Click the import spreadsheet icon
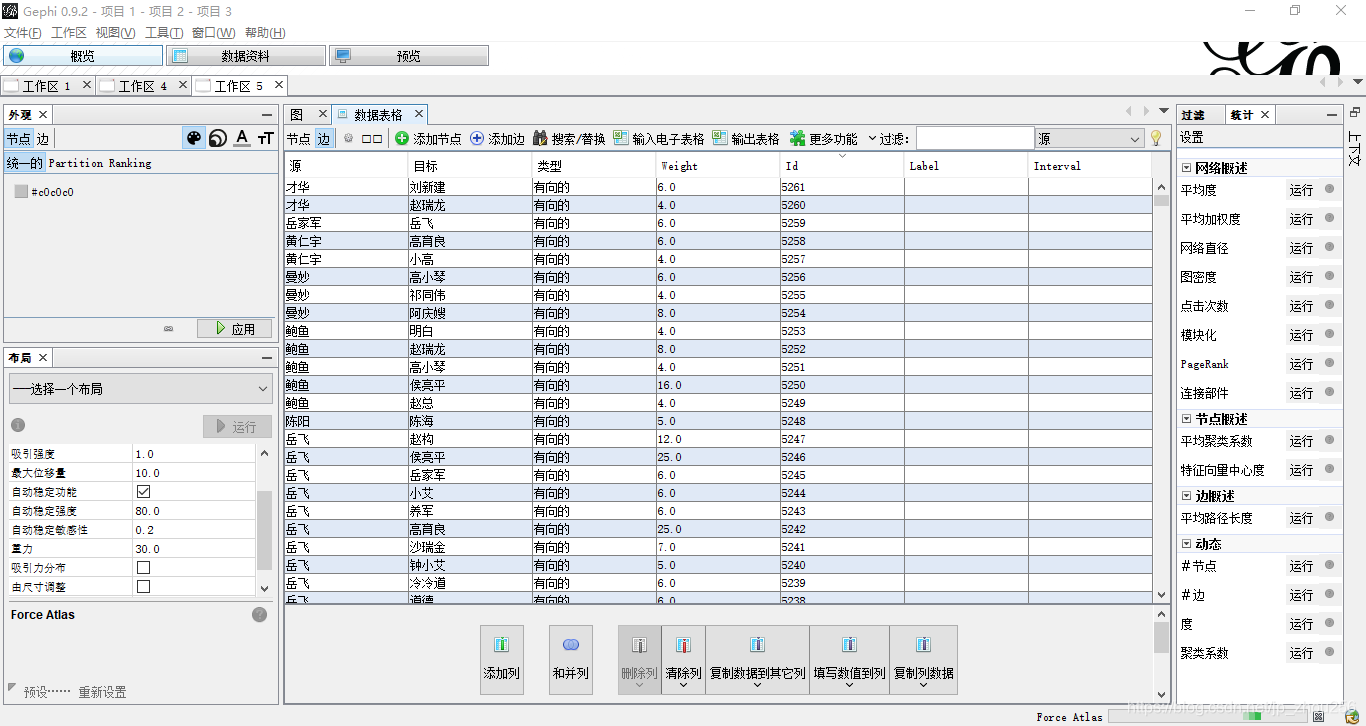 pos(621,139)
